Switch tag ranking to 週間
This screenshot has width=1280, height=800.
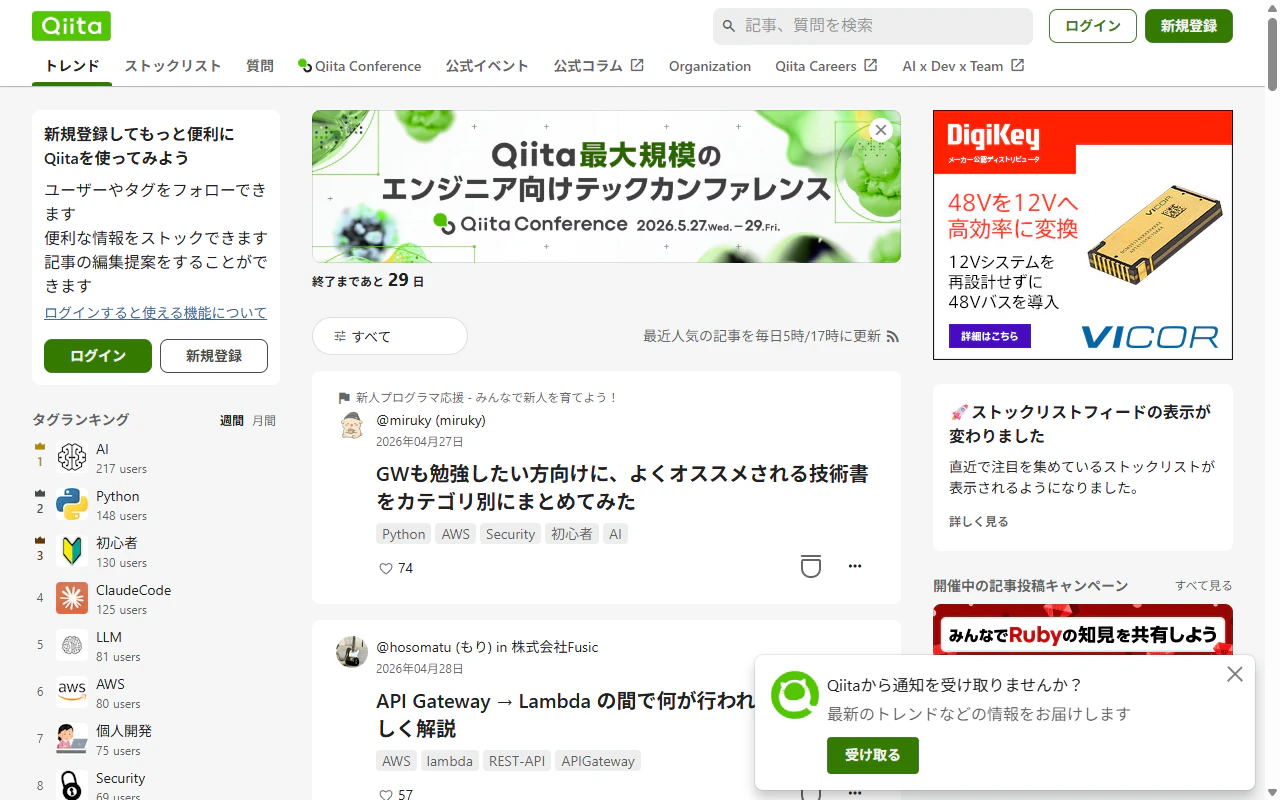[232, 421]
